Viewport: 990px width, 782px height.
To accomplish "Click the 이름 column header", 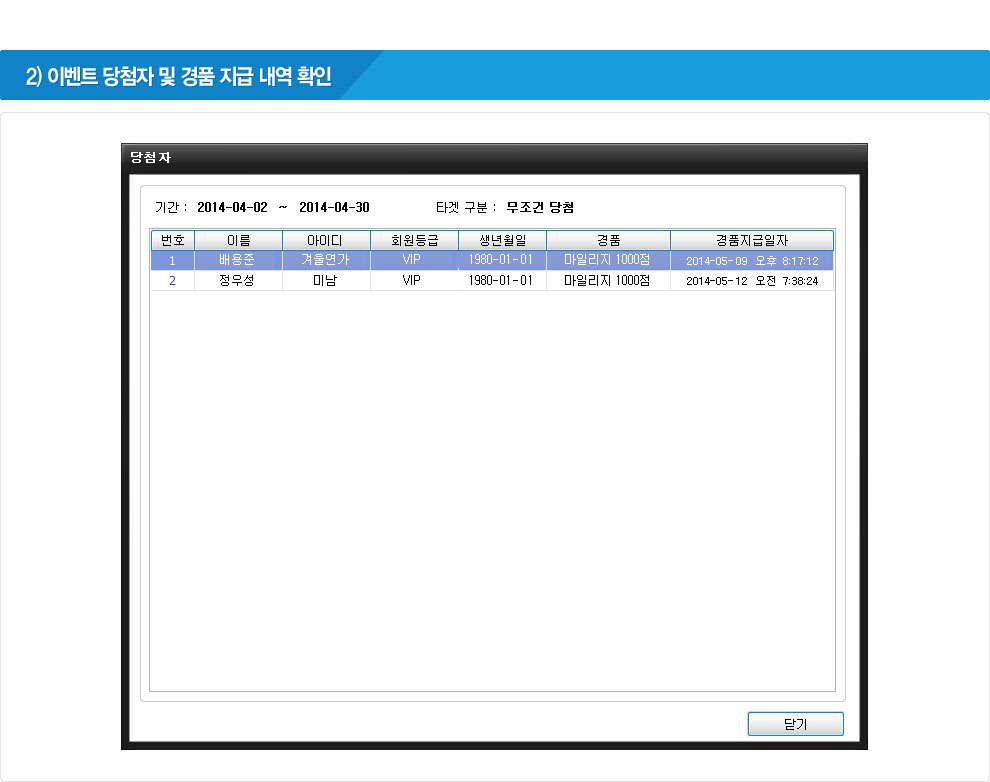I will tap(238, 240).
